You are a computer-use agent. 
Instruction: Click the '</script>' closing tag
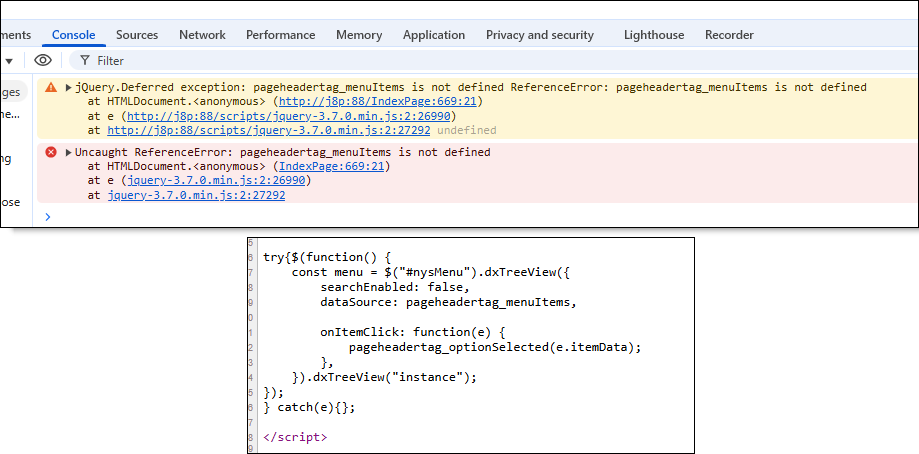coord(295,437)
